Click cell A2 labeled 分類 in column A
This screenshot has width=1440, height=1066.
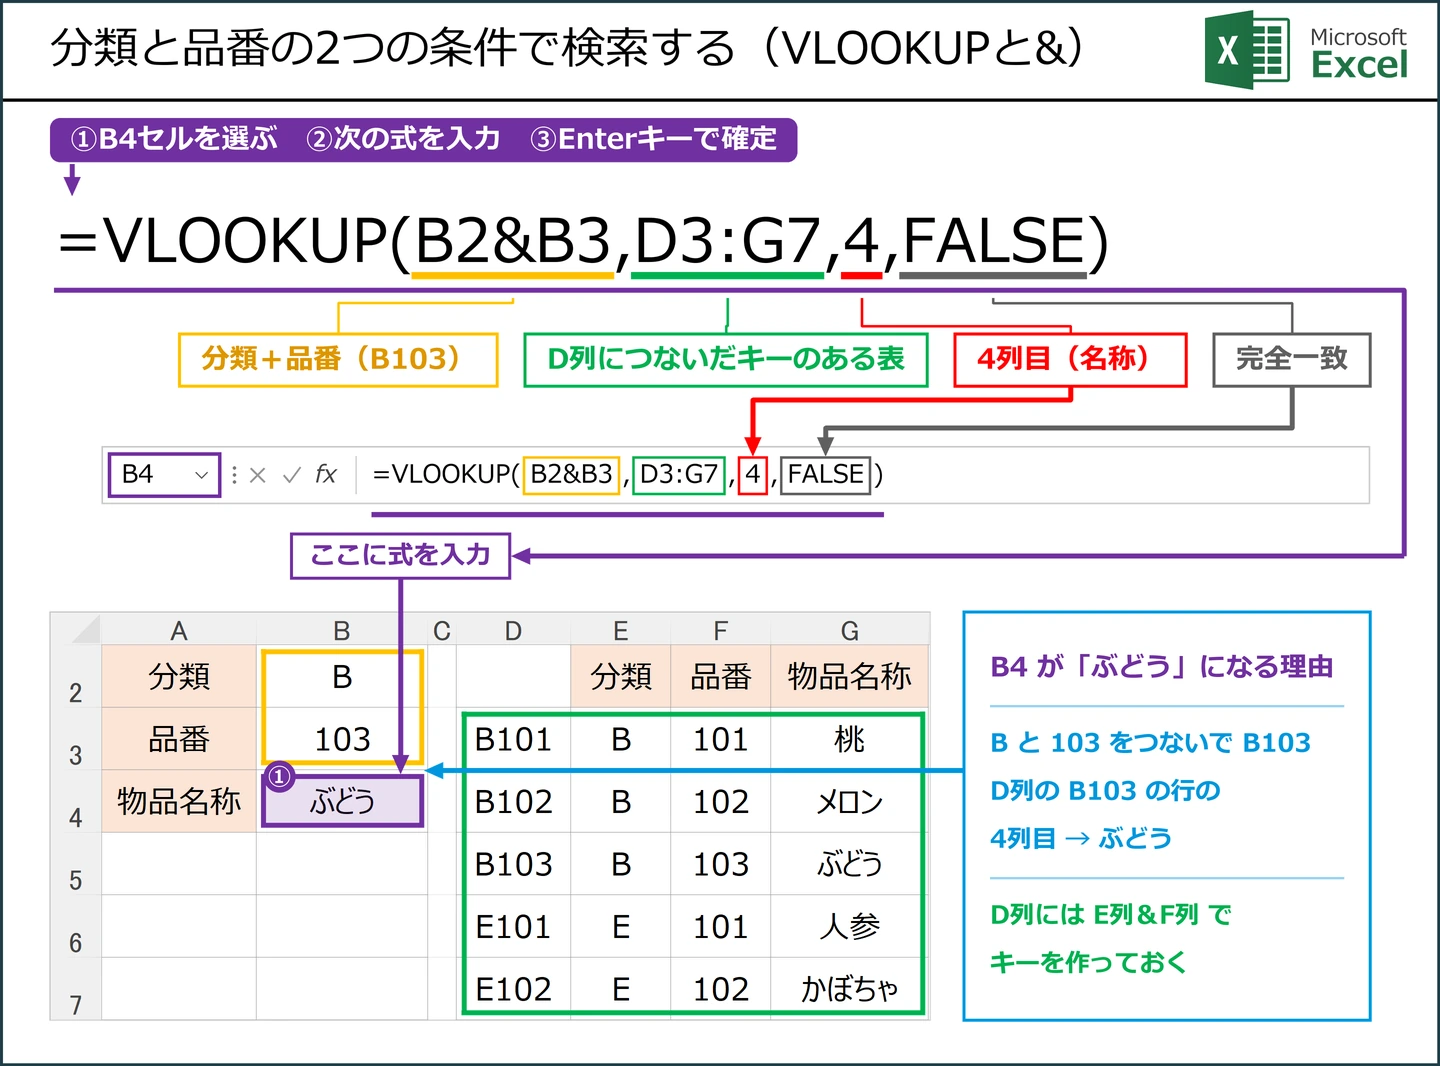tap(179, 677)
